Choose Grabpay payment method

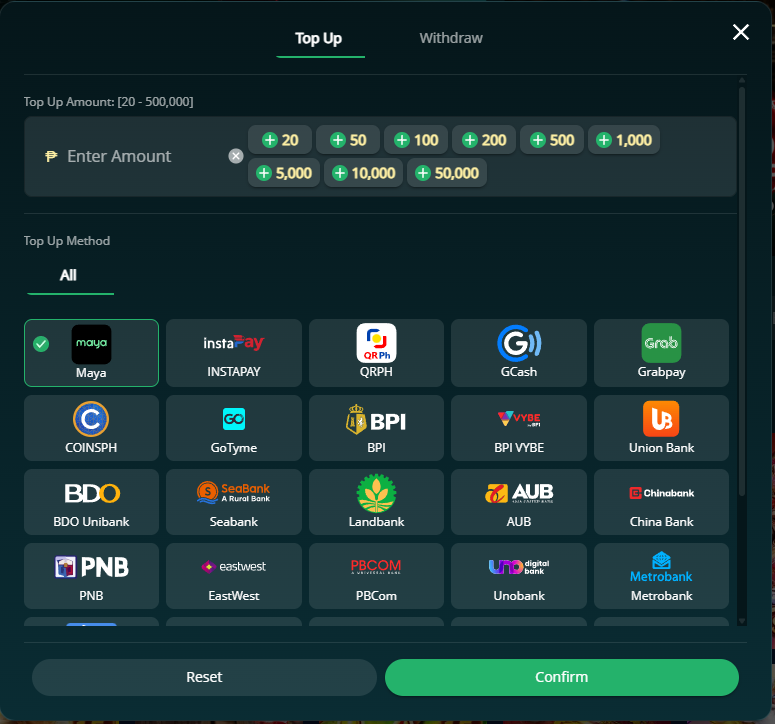pyautogui.click(x=661, y=353)
